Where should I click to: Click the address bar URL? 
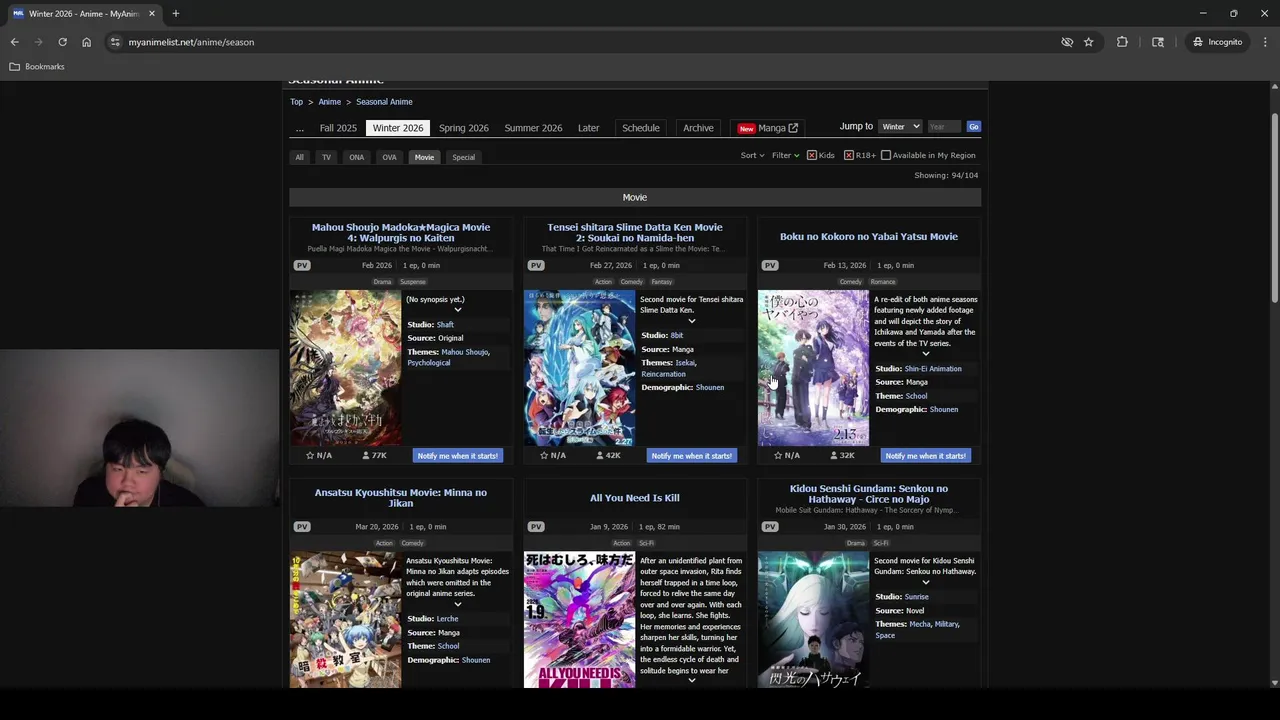(x=191, y=42)
